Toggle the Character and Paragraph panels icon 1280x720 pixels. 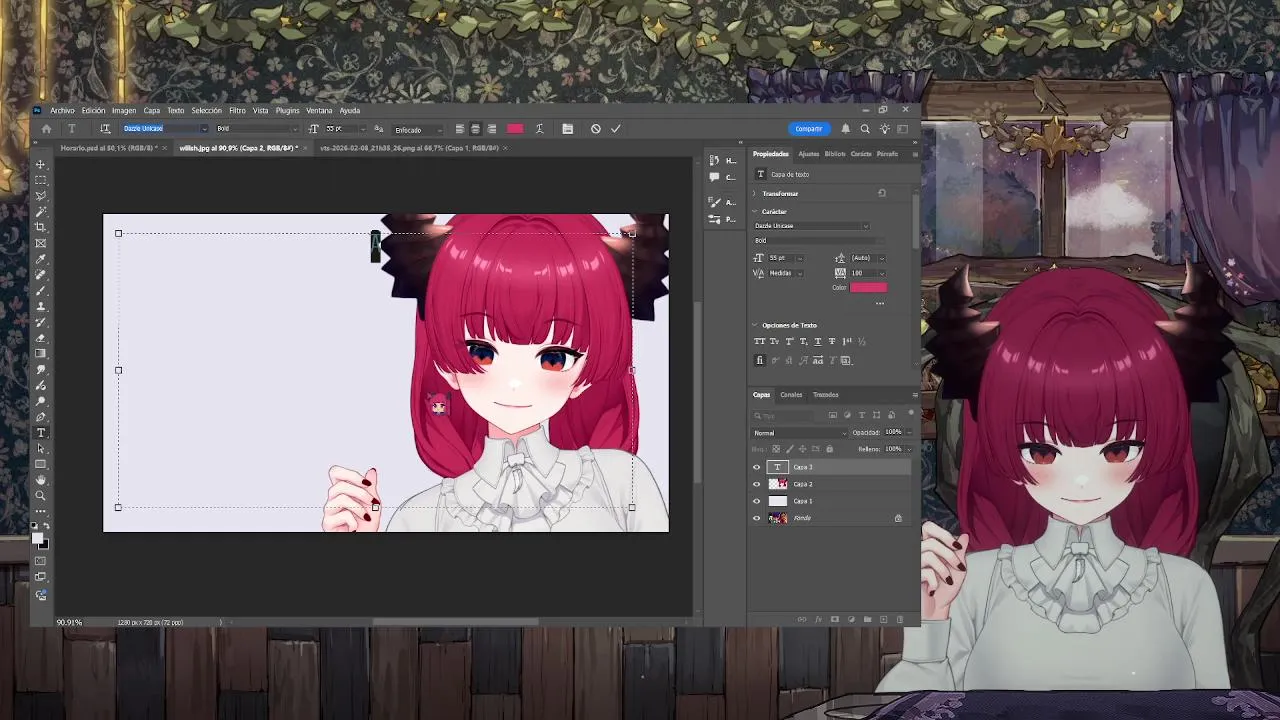(x=567, y=128)
